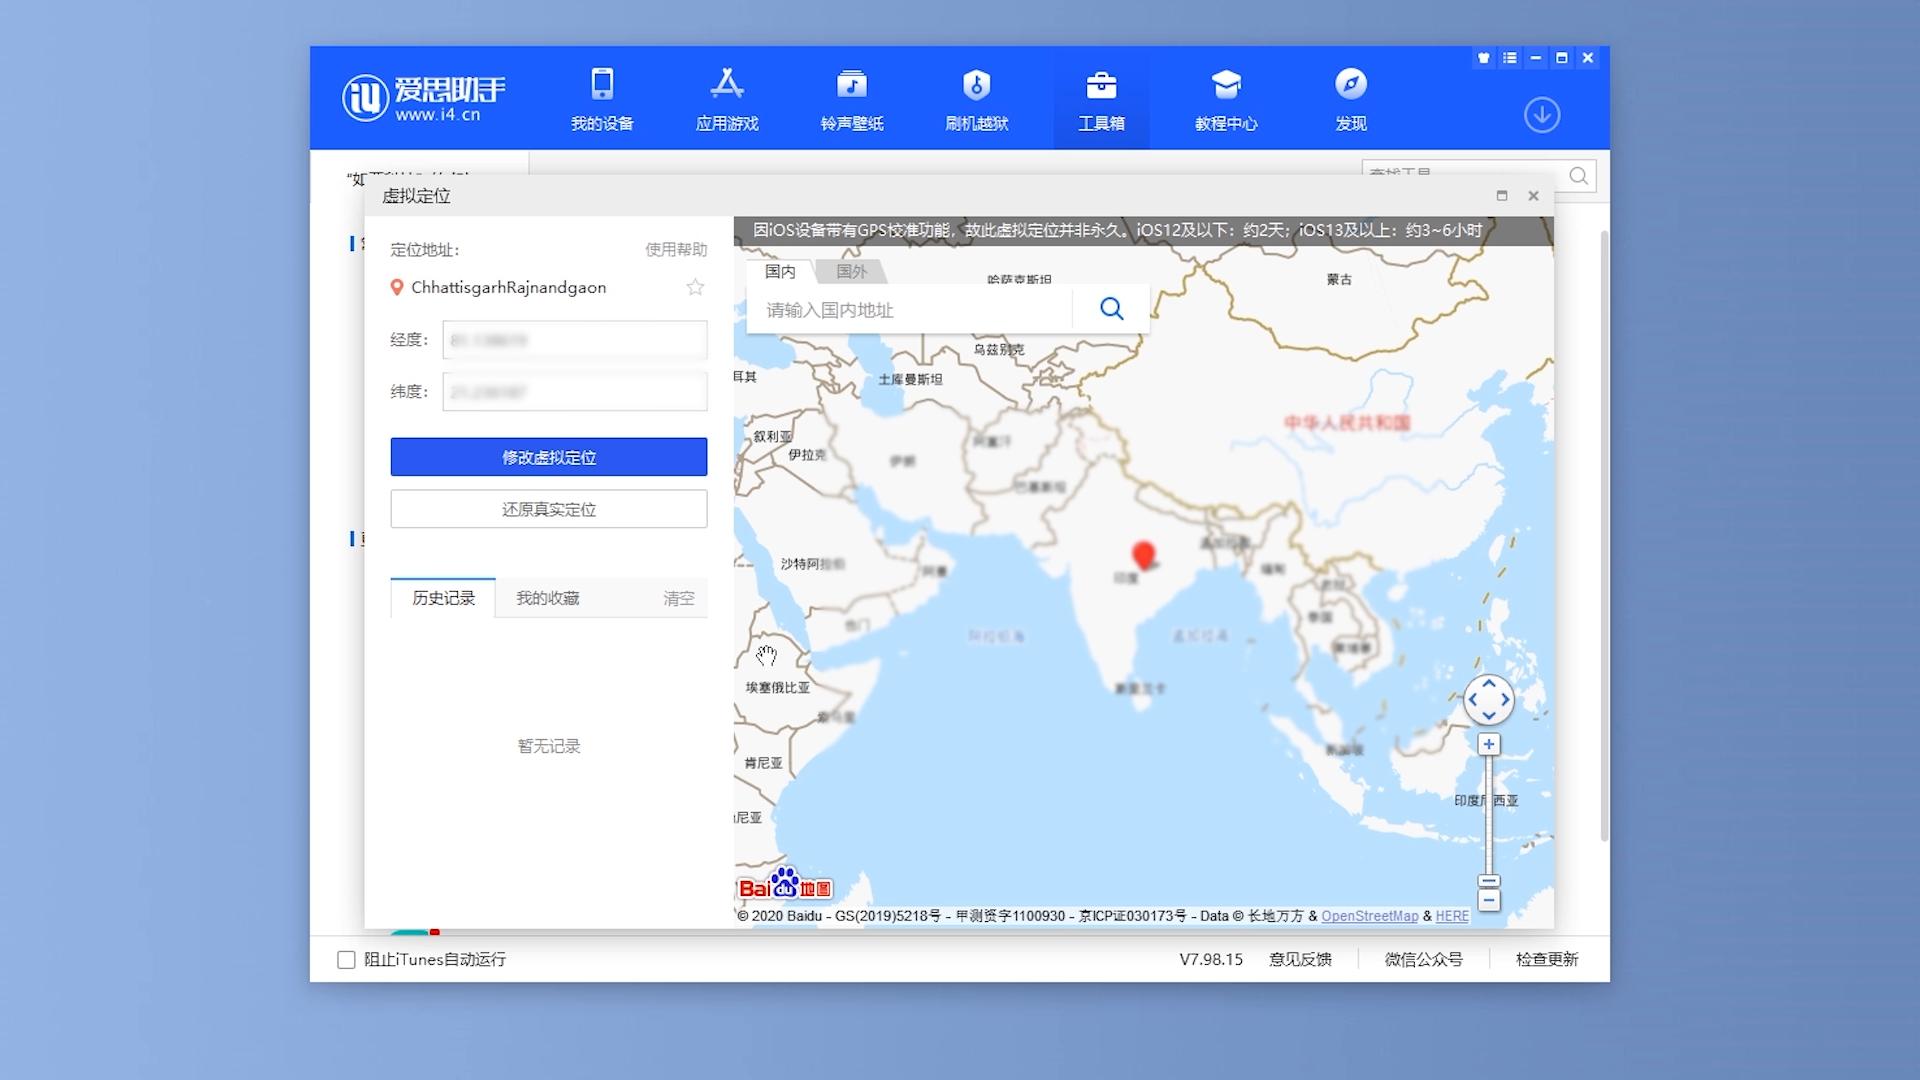The width and height of the screenshot is (1920, 1080).
Task: Open the 应用游戏 app store section
Action: coord(728,97)
